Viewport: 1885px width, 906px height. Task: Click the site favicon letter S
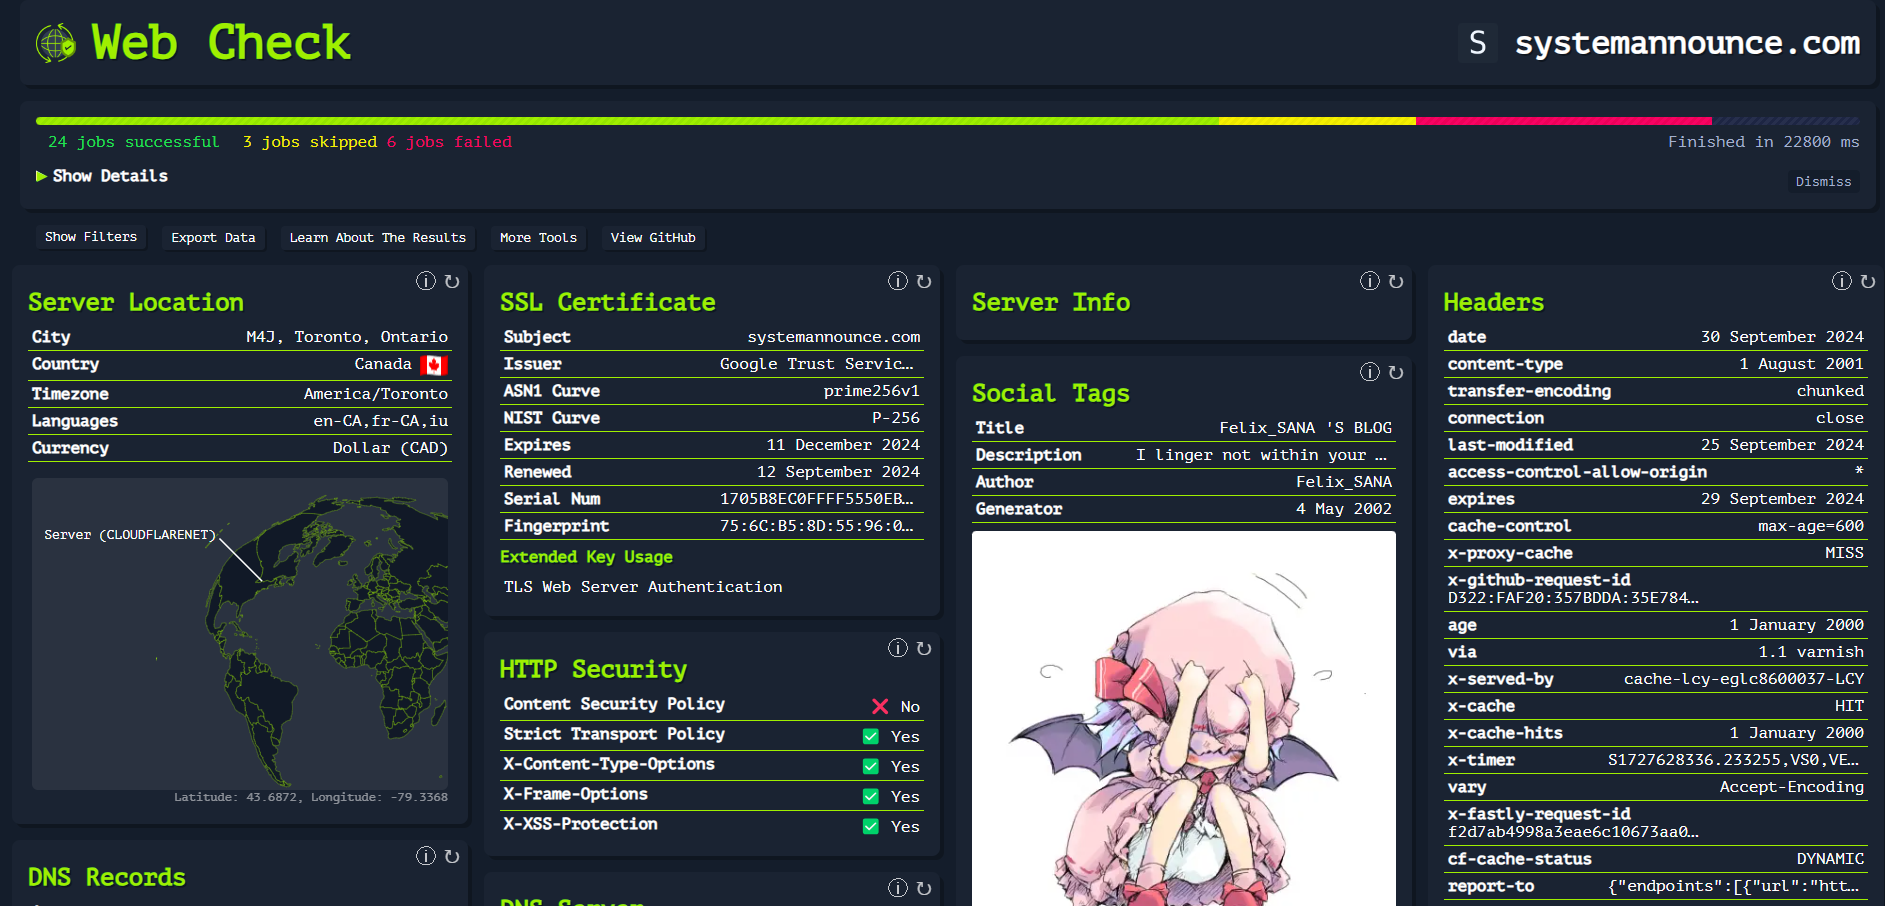[x=1477, y=43]
